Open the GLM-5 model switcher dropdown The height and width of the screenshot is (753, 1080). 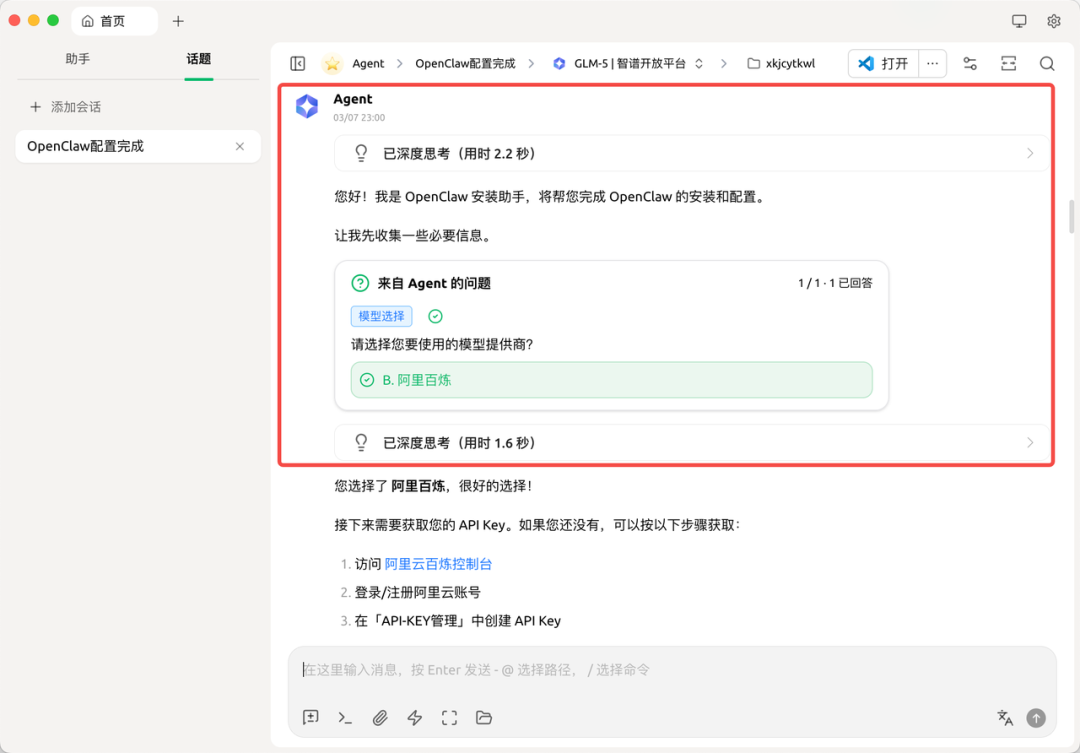coord(627,62)
